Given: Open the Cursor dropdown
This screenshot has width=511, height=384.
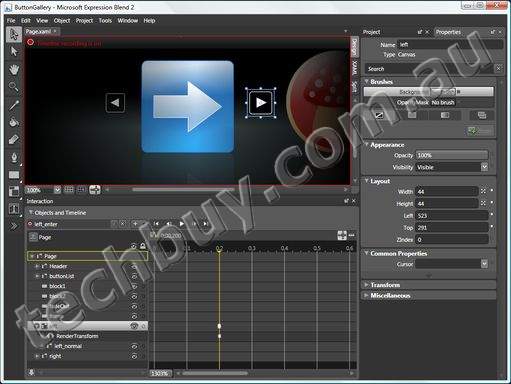Looking at the screenshot, I should [484, 264].
